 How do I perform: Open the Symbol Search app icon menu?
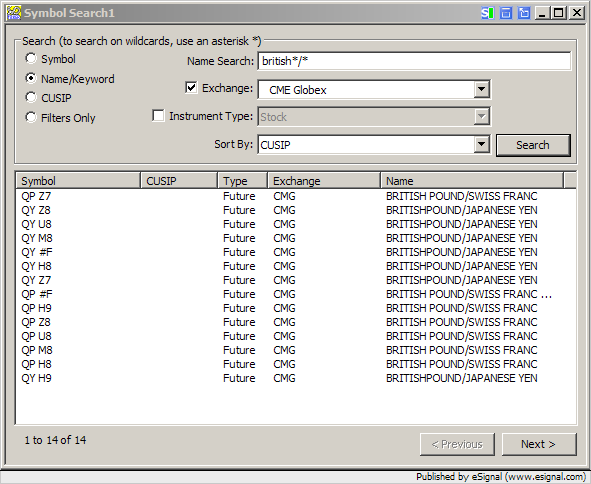[x=14, y=13]
